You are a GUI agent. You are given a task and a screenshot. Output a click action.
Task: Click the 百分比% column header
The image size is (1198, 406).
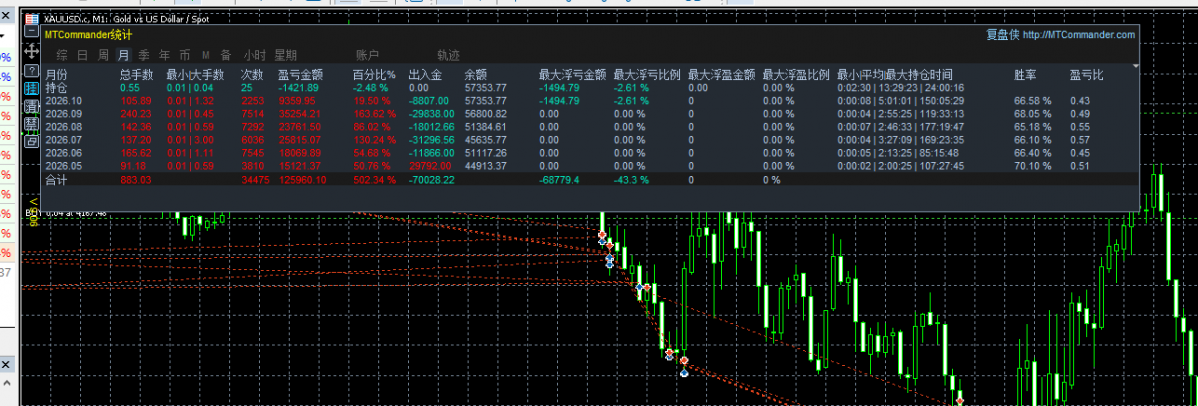pyautogui.click(x=374, y=75)
